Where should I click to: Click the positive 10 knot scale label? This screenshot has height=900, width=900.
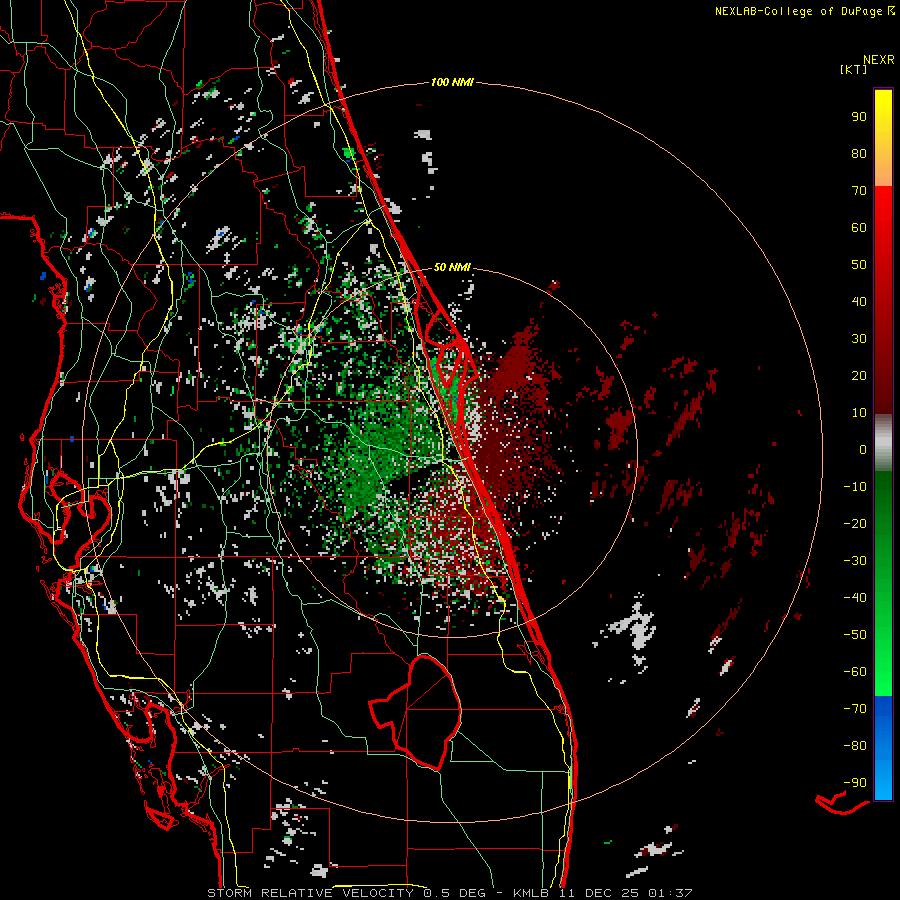(859, 413)
